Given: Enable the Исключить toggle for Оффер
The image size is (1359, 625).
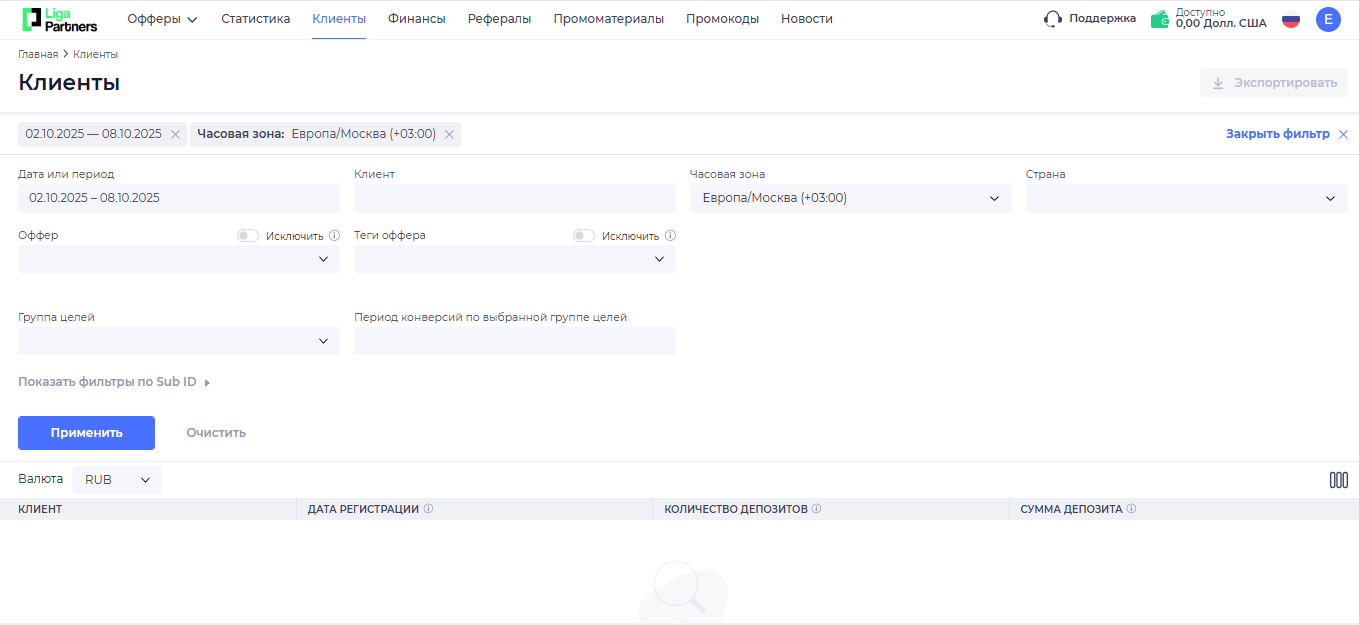Looking at the screenshot, I should coord(247,235).
